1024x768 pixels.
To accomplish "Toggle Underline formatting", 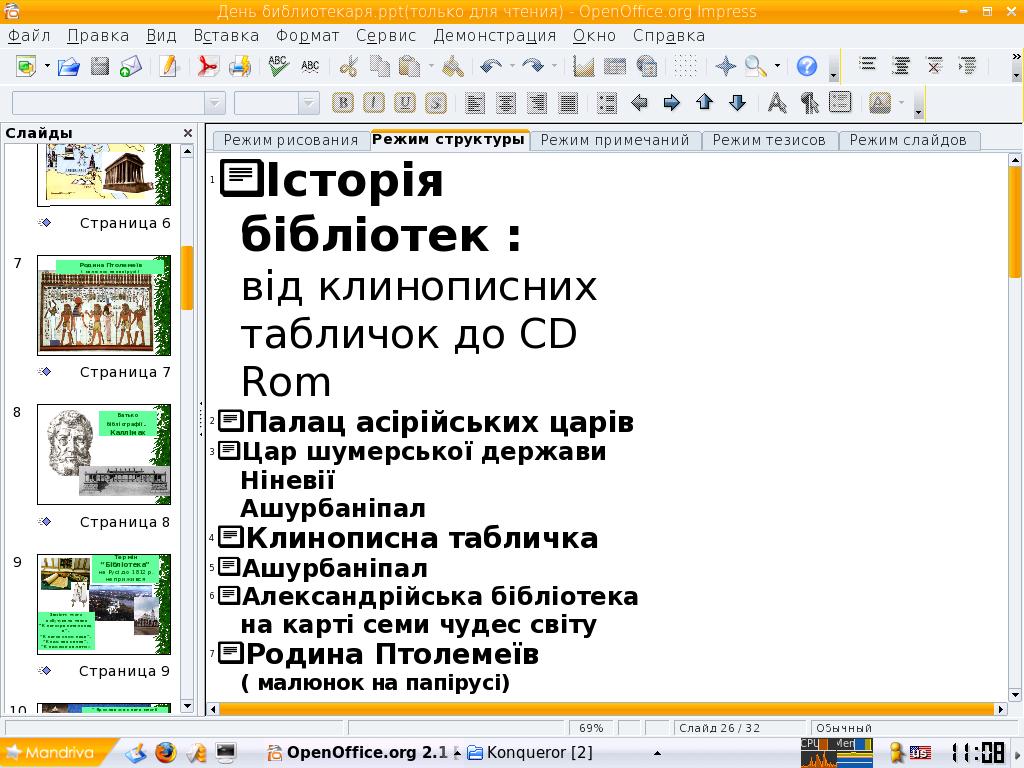I will coord(405,103).
